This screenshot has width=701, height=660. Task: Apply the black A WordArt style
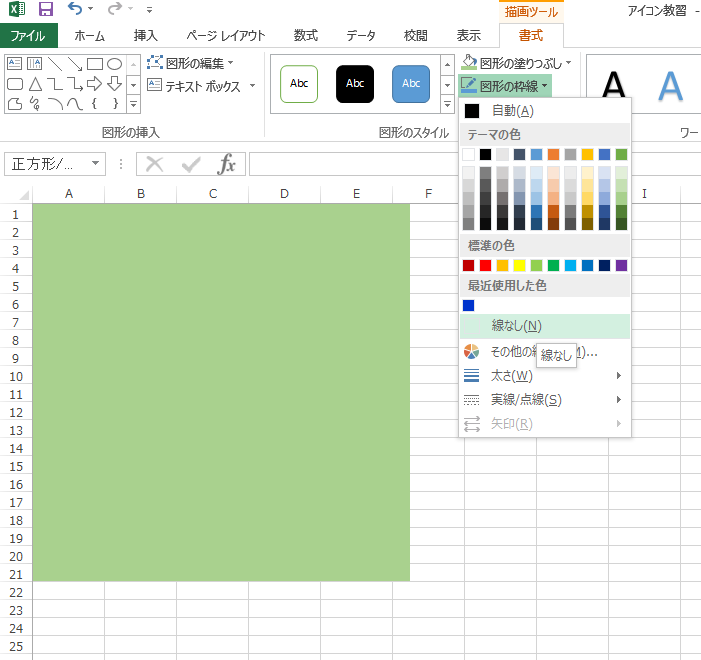pos(613,85)
